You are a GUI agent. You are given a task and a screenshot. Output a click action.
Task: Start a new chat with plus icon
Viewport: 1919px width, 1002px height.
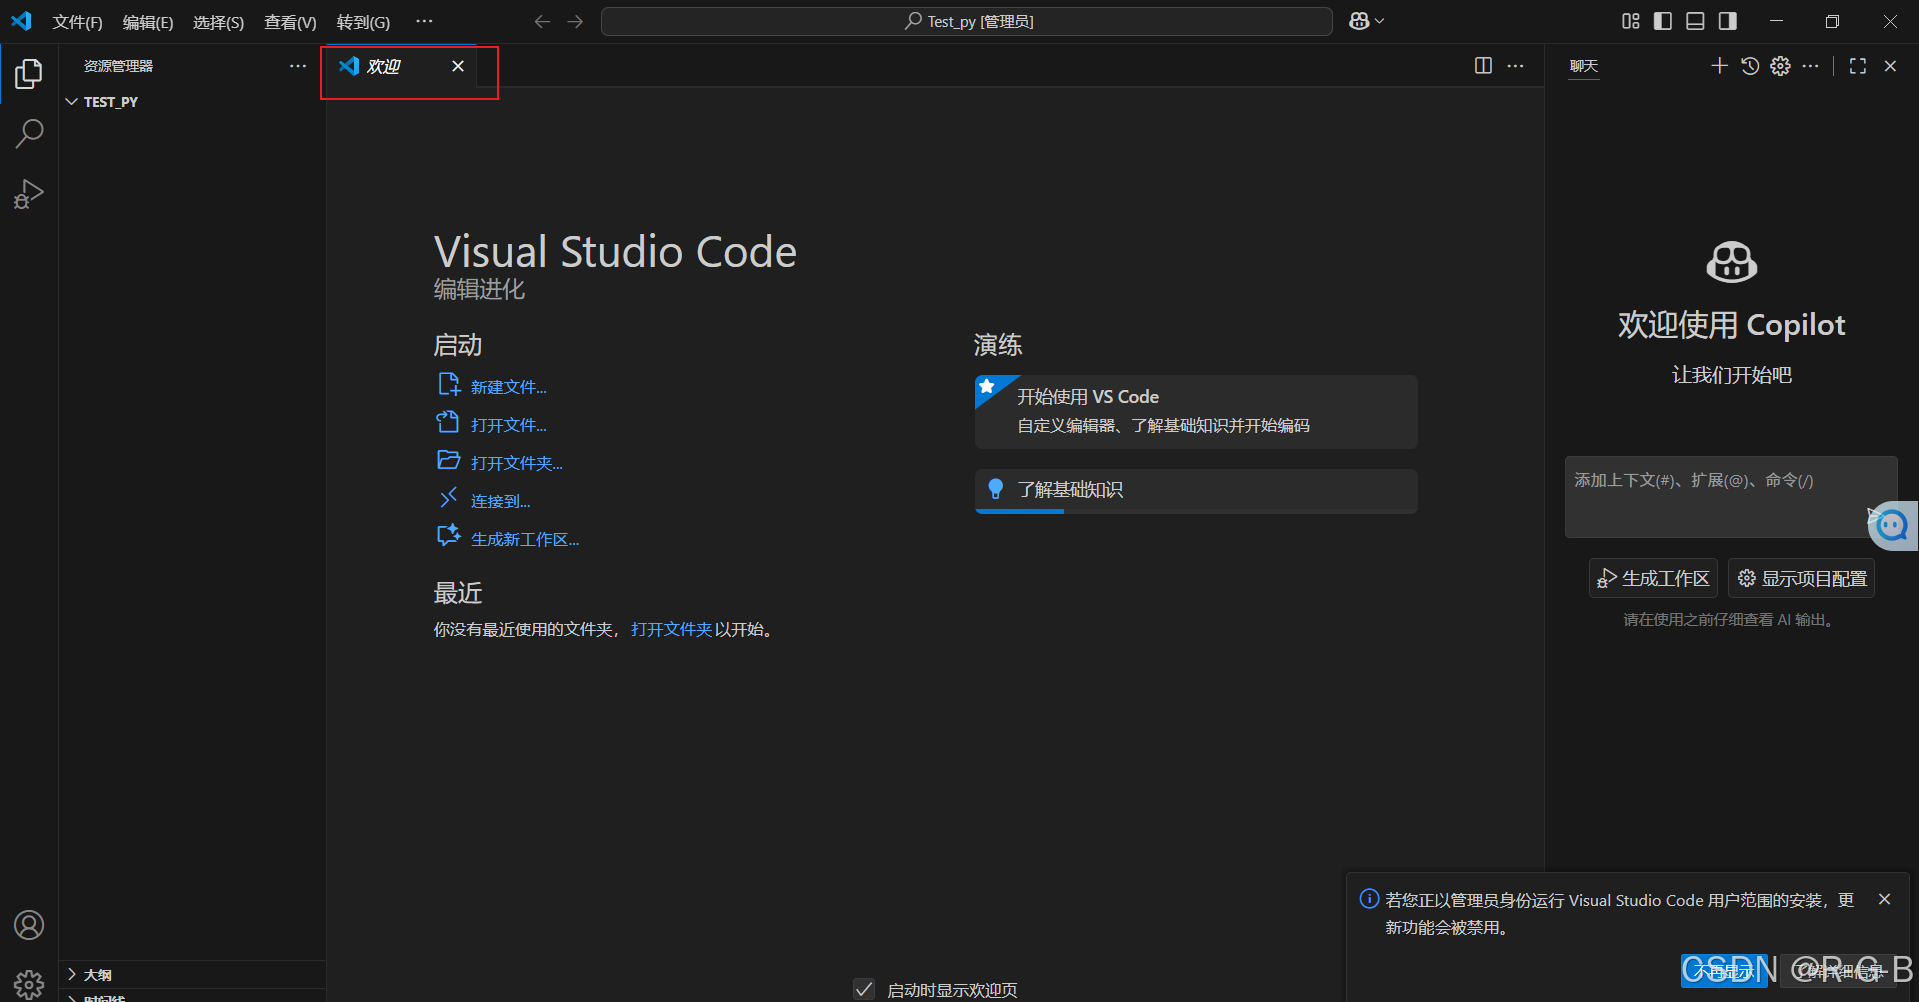click(1719, 65)
